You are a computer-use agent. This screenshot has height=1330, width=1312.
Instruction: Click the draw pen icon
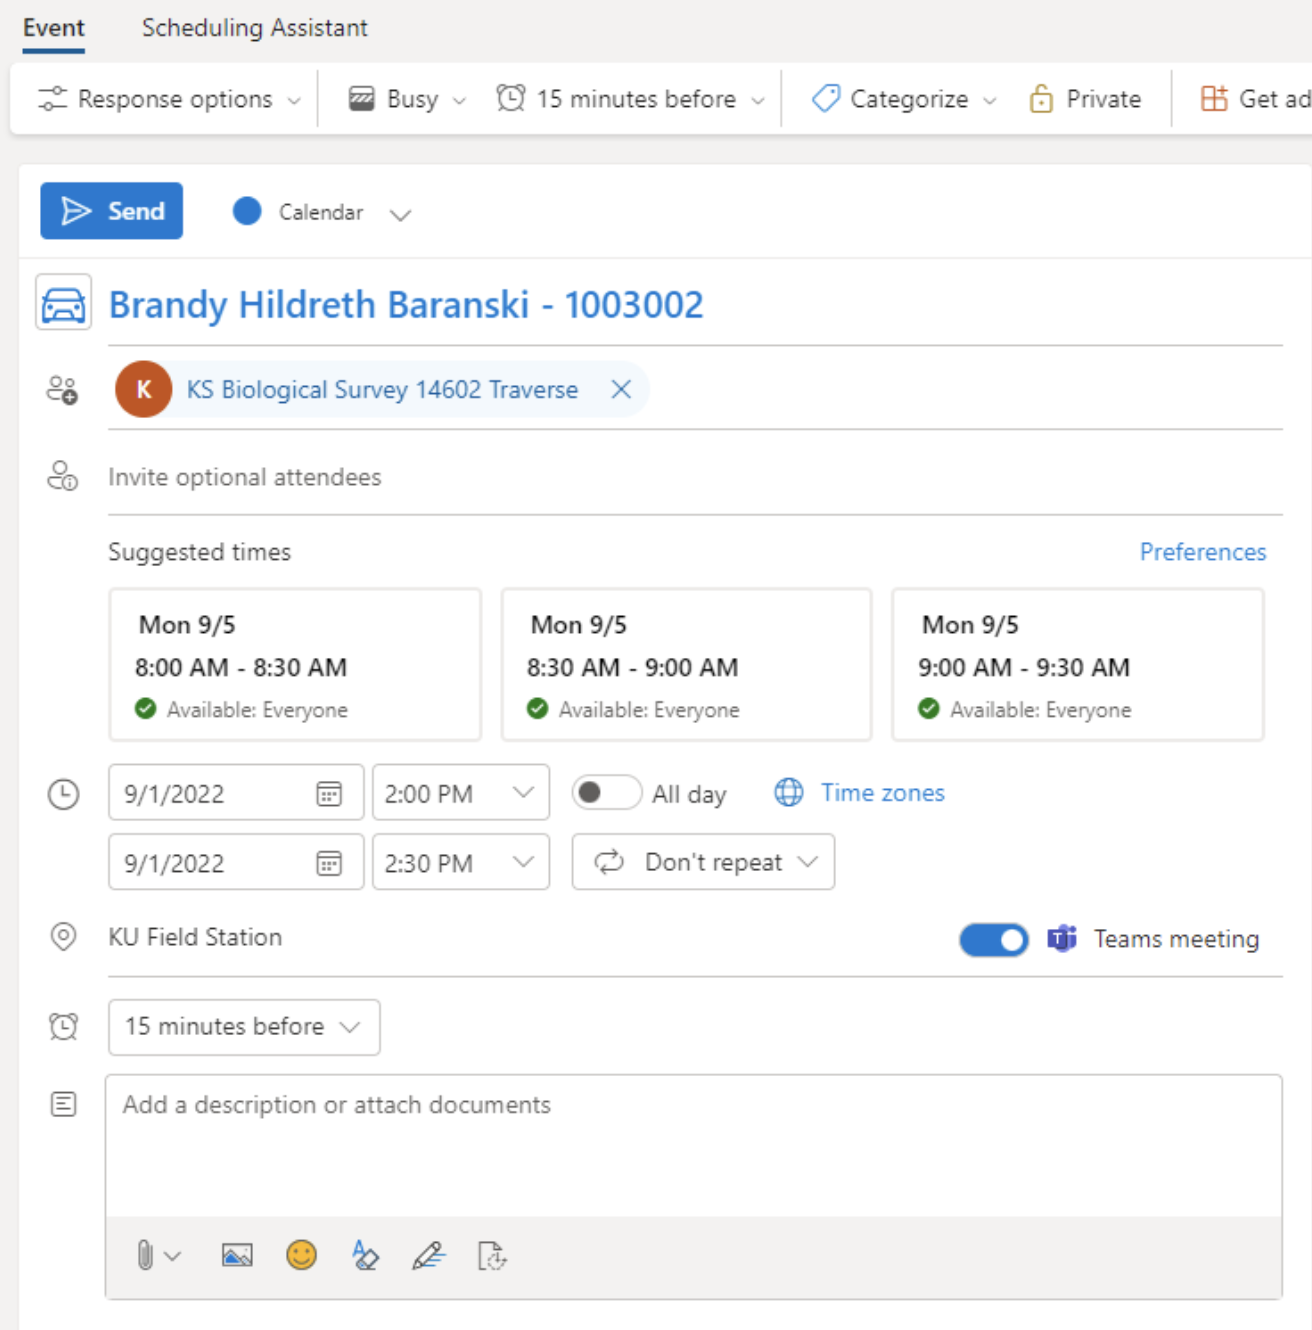click(429, 1255)
